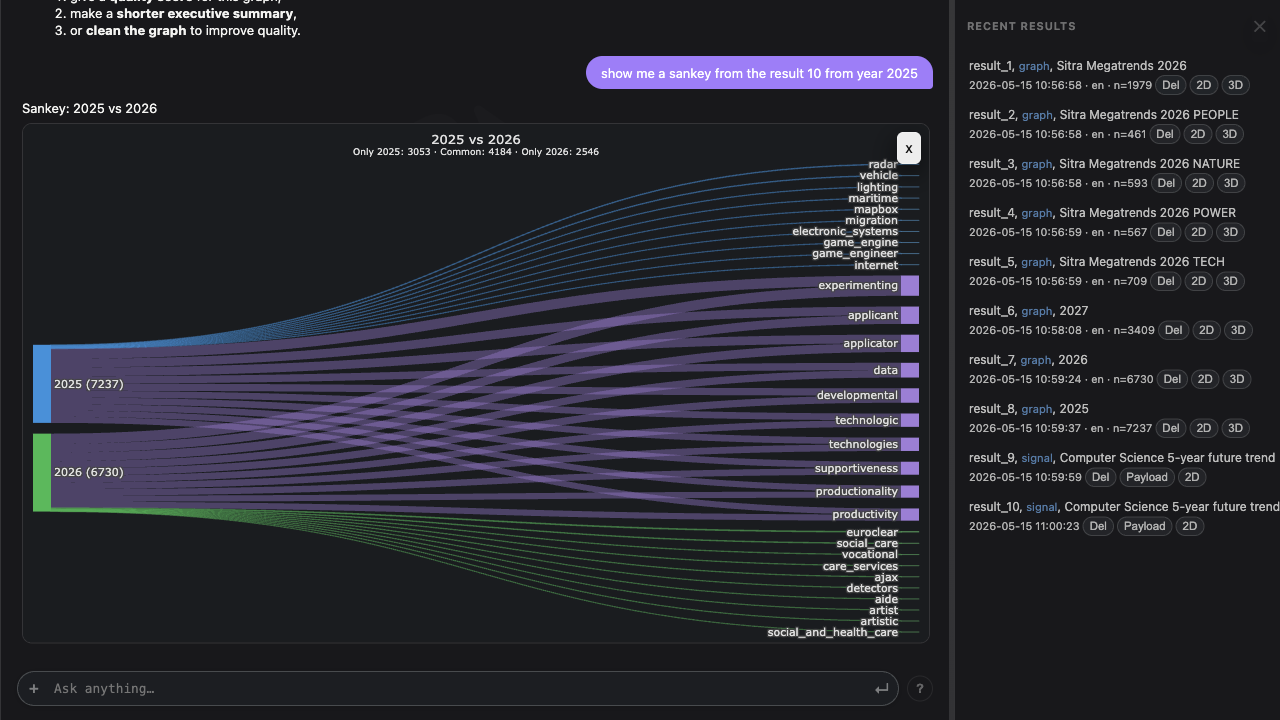The width and height of the screenshot is (1280, 720).
Task: Open 3D view for result_5 TECH
Action: tap(1231, 281)
